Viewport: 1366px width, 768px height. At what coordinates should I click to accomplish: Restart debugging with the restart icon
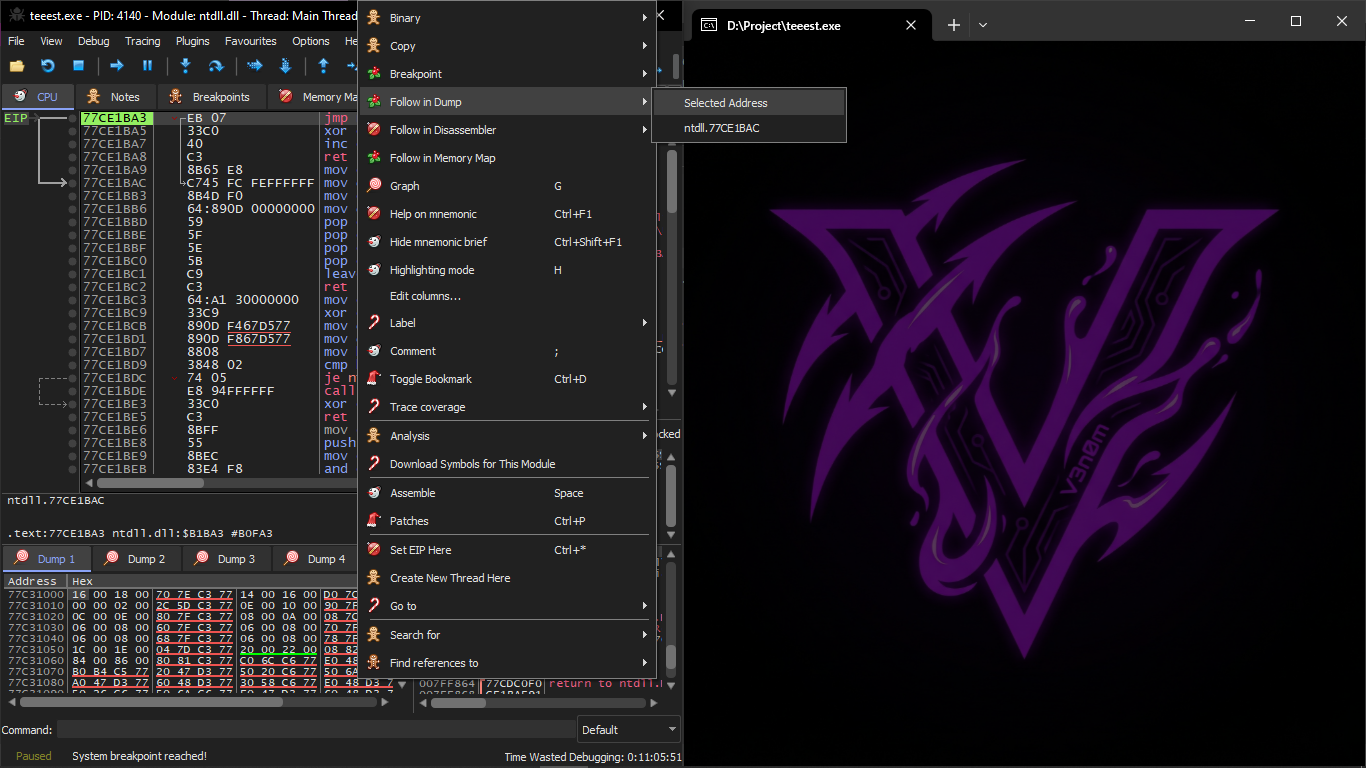click(x=47, y=66)
